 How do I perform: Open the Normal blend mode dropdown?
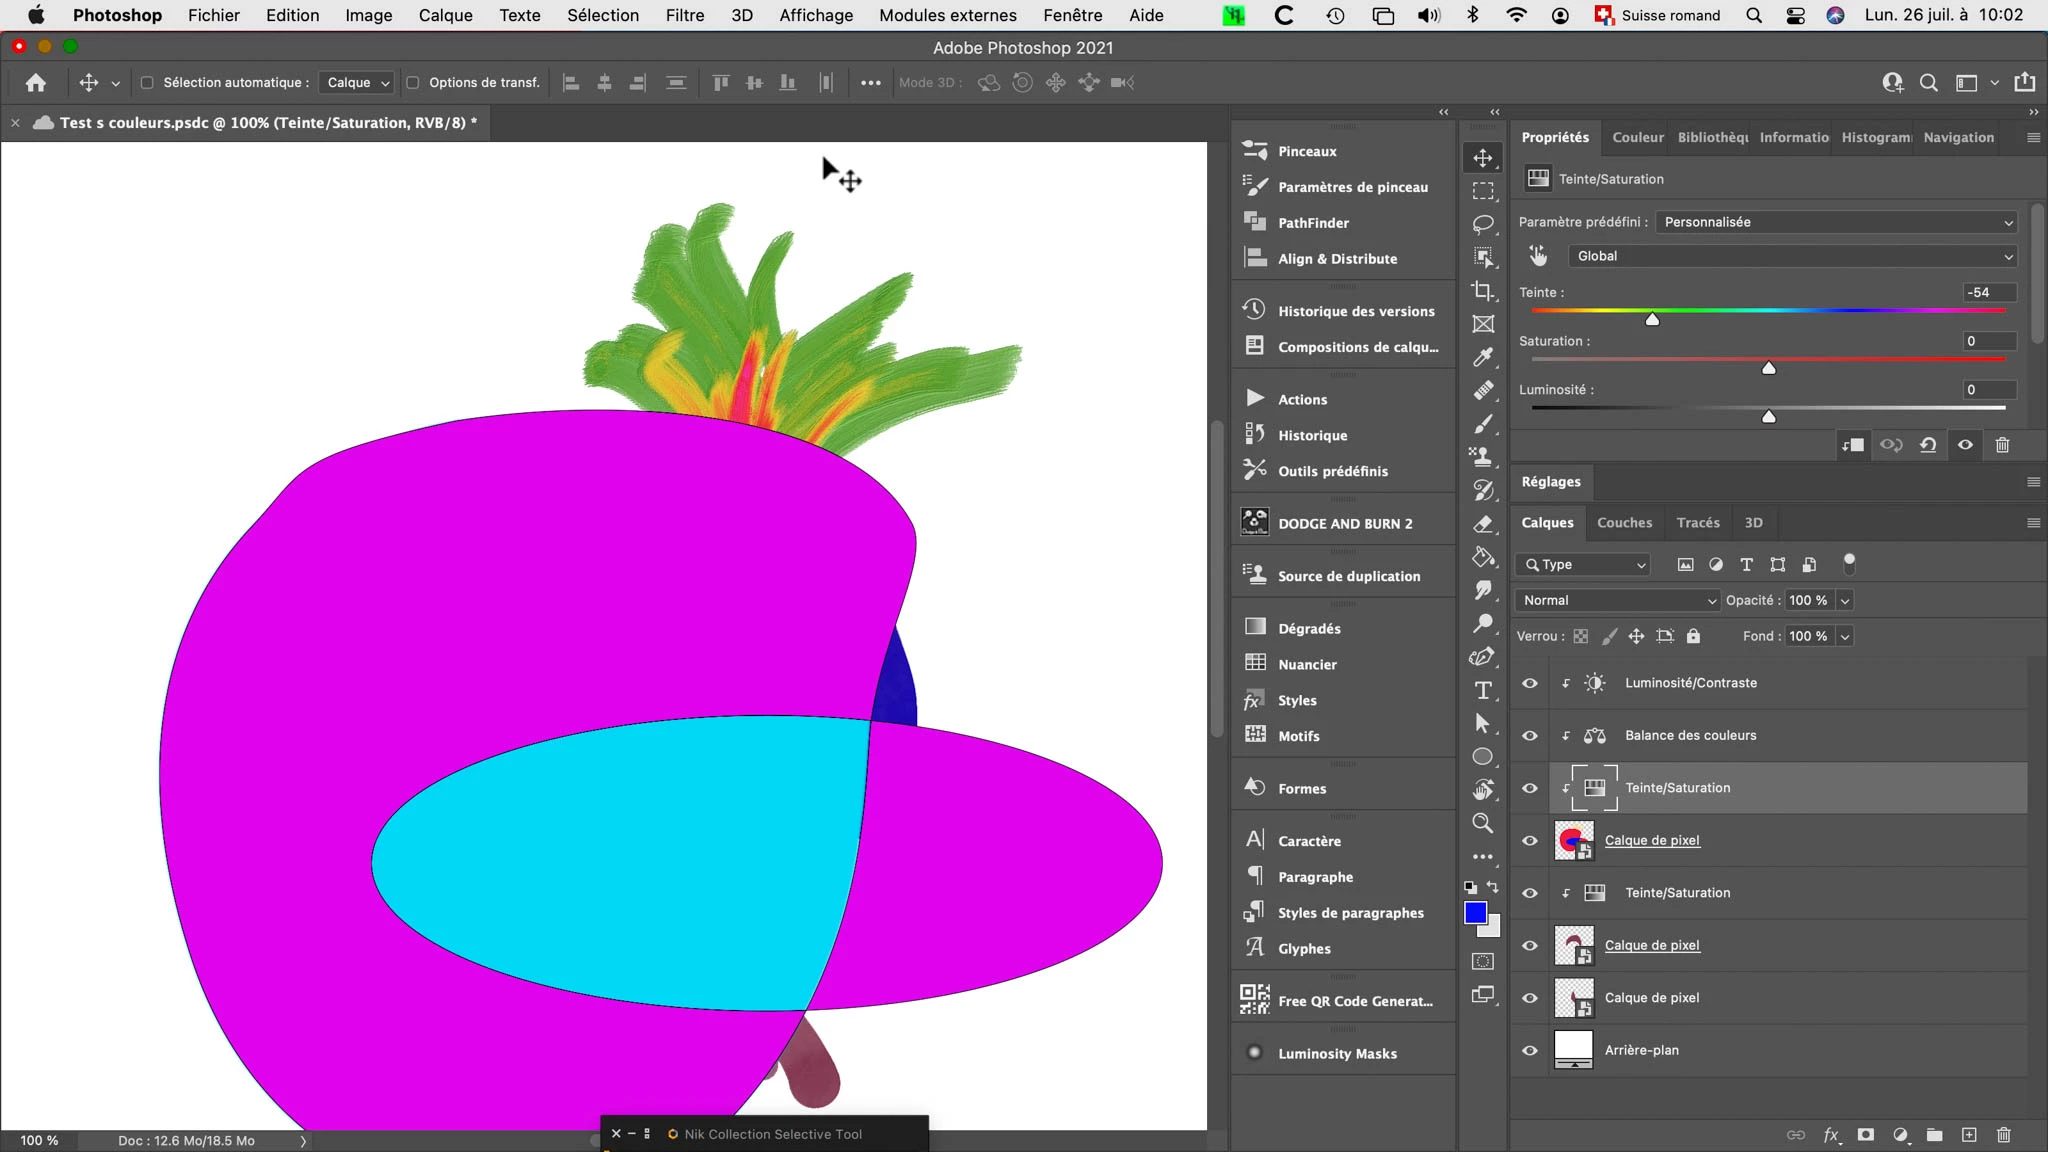tap(1617, 600)
